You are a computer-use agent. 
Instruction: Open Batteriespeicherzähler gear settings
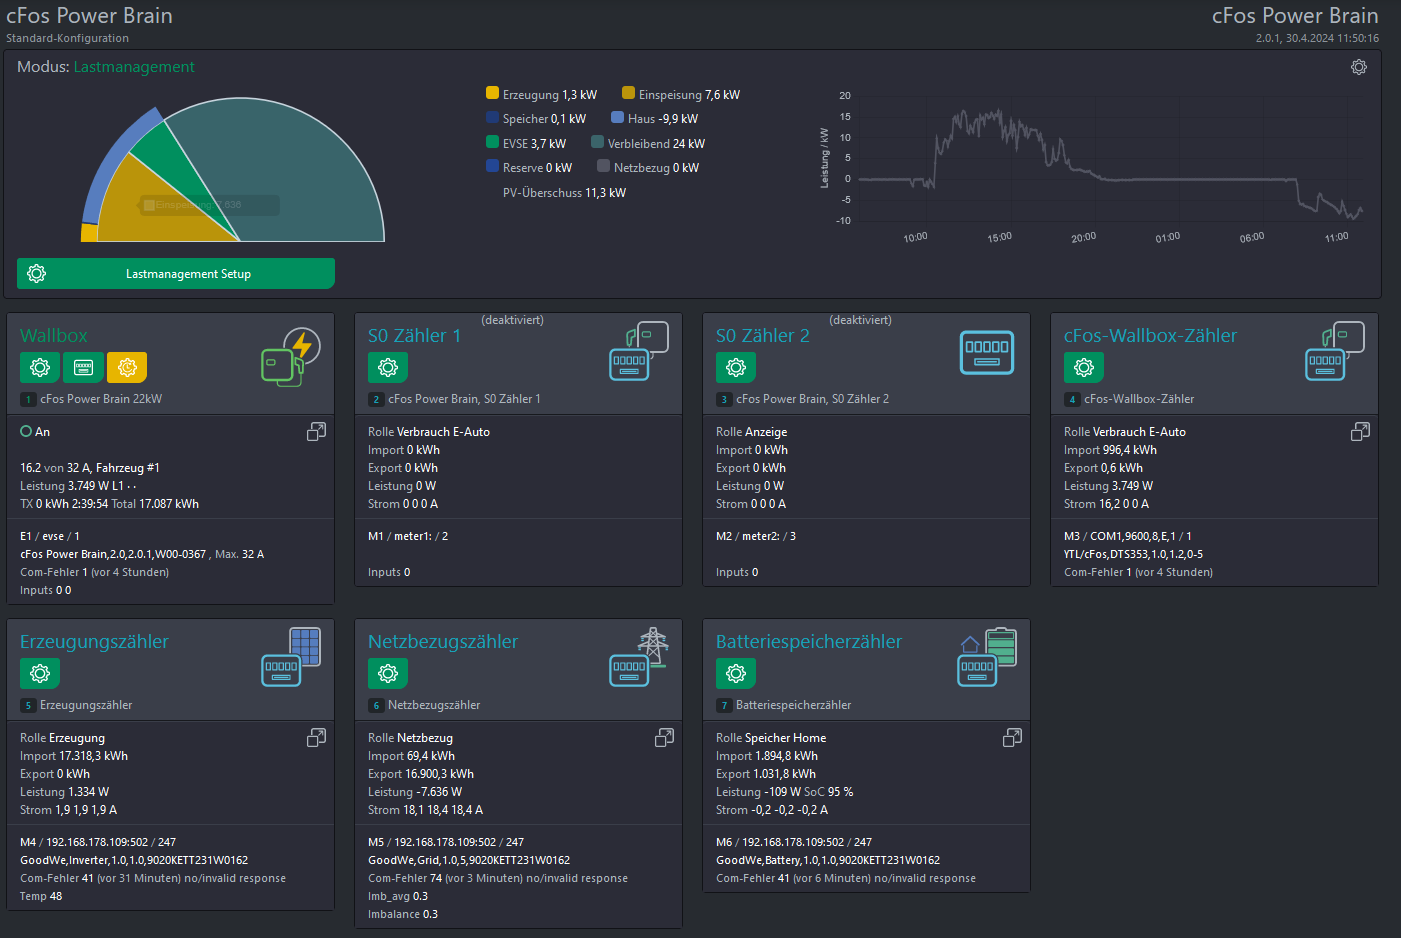pos(736,673)
